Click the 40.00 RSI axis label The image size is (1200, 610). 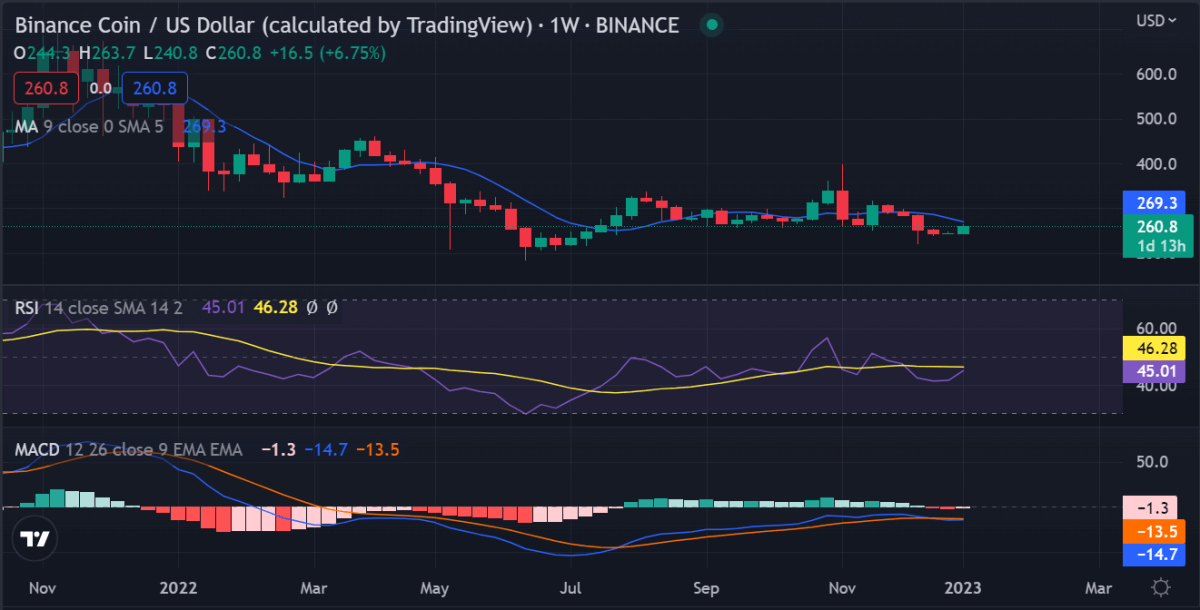[x=1154, y=388]
